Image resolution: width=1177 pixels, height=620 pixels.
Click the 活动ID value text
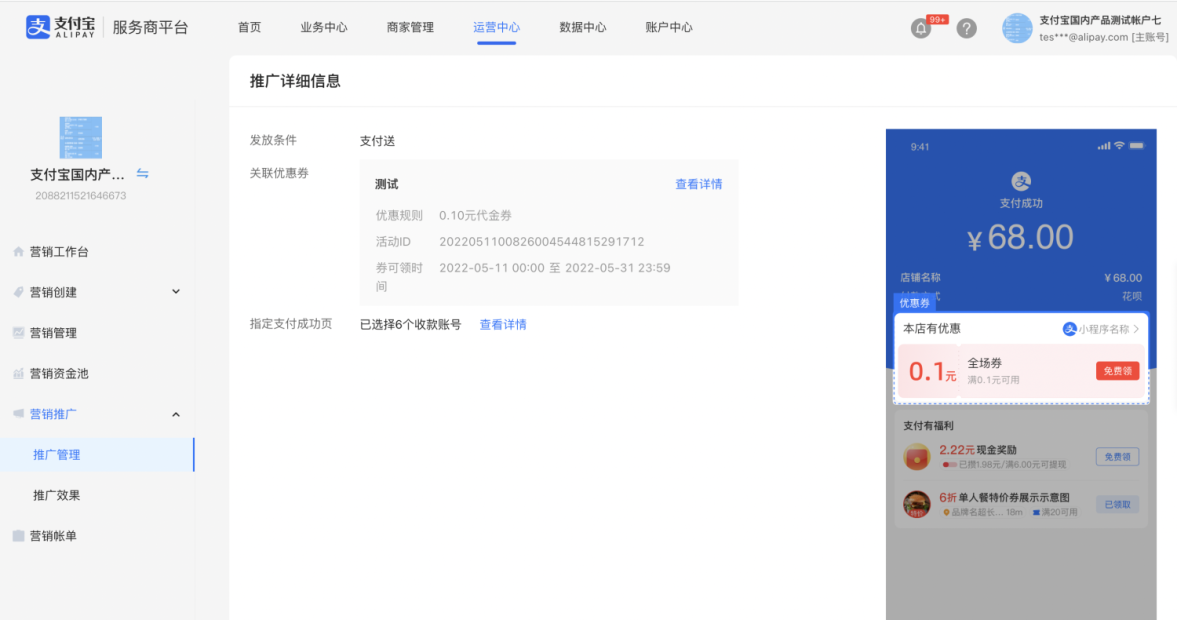(x=541, y=242)
